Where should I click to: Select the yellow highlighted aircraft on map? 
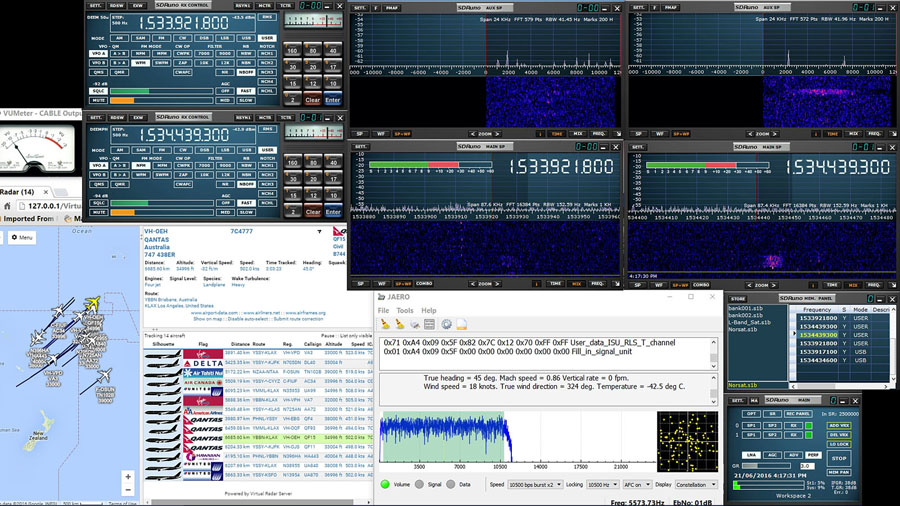pyautogui.click(x=92, y=303)
